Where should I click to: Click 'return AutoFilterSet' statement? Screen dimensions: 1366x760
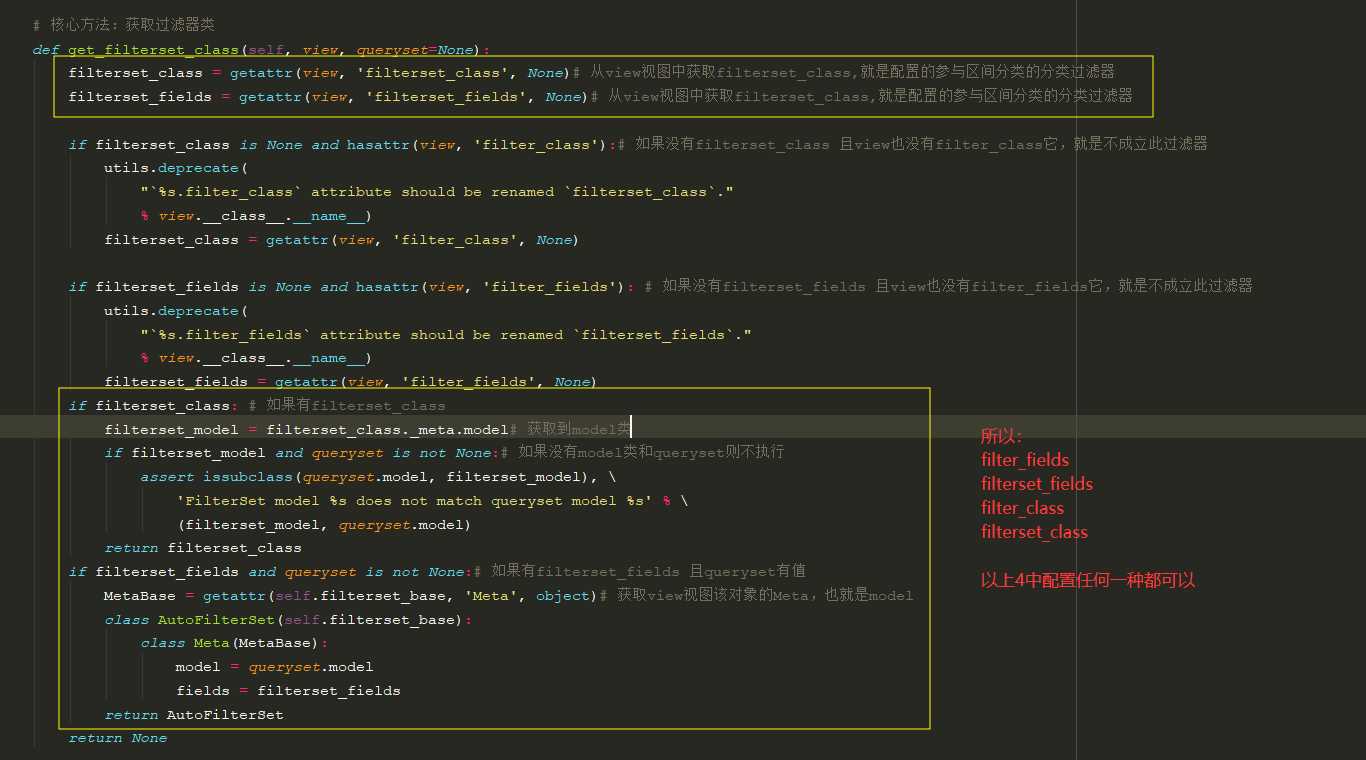tap(194, 715)
